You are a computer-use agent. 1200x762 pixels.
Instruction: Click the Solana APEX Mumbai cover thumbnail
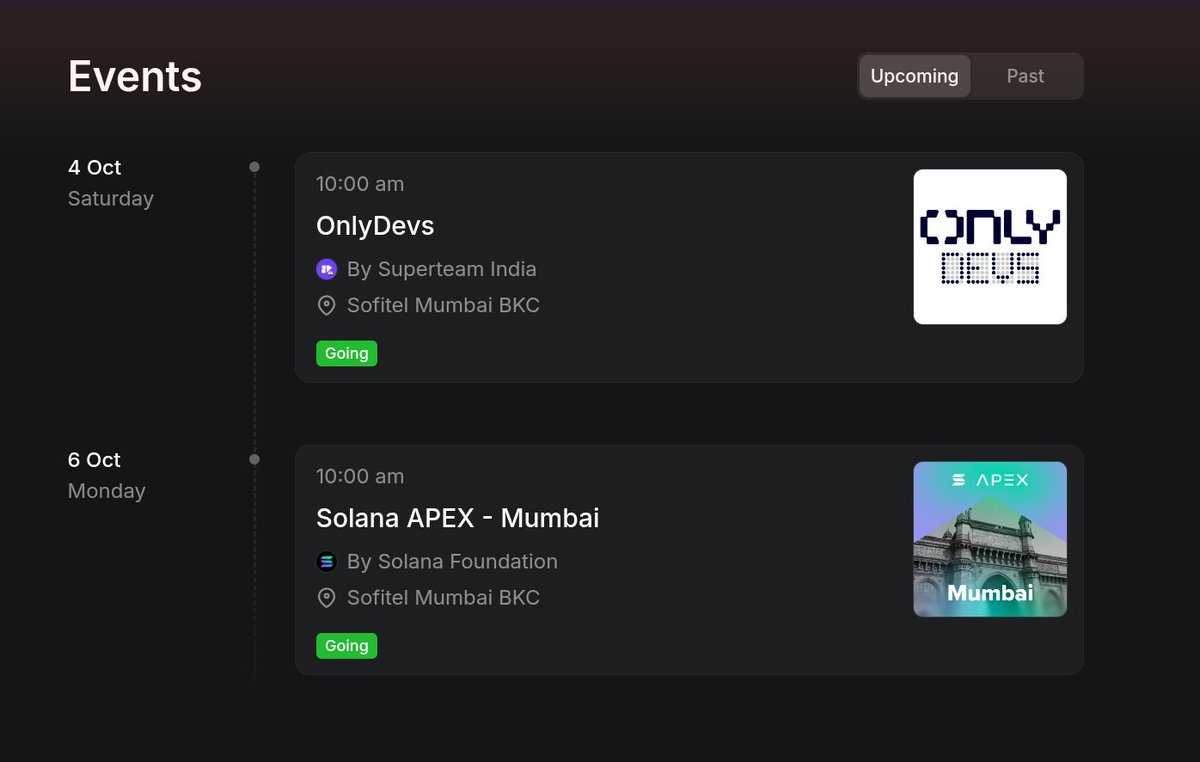[990, 539]
